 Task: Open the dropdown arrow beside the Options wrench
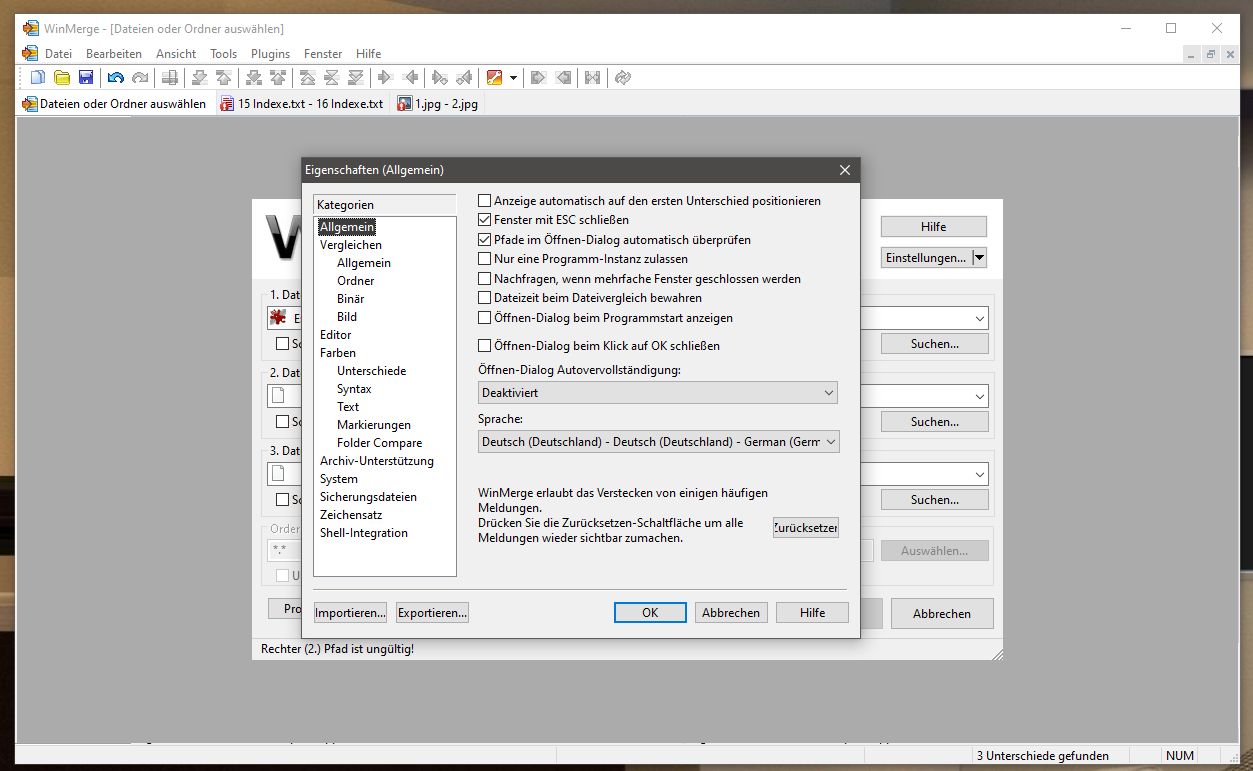pyautogui.click(x=513, y=78)
